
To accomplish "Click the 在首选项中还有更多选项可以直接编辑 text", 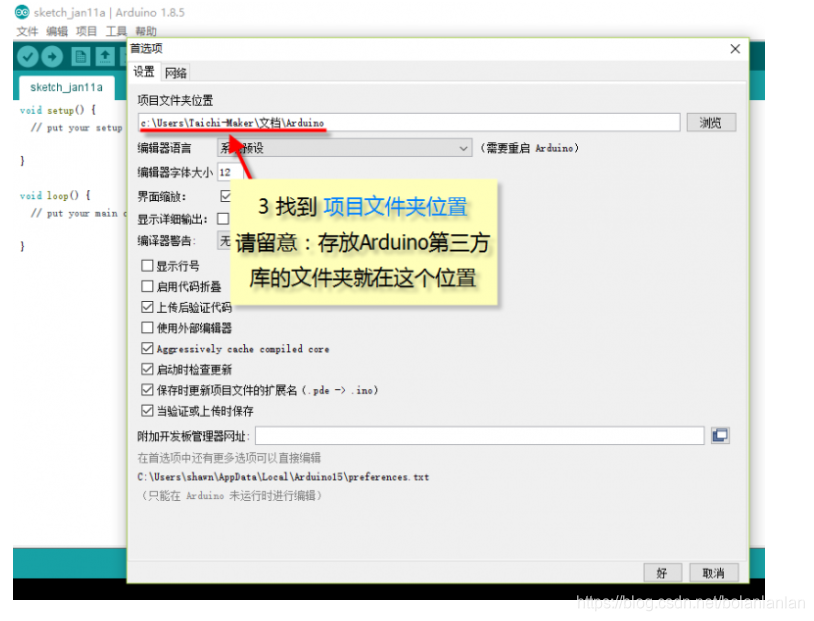I will tap(229, 457).
